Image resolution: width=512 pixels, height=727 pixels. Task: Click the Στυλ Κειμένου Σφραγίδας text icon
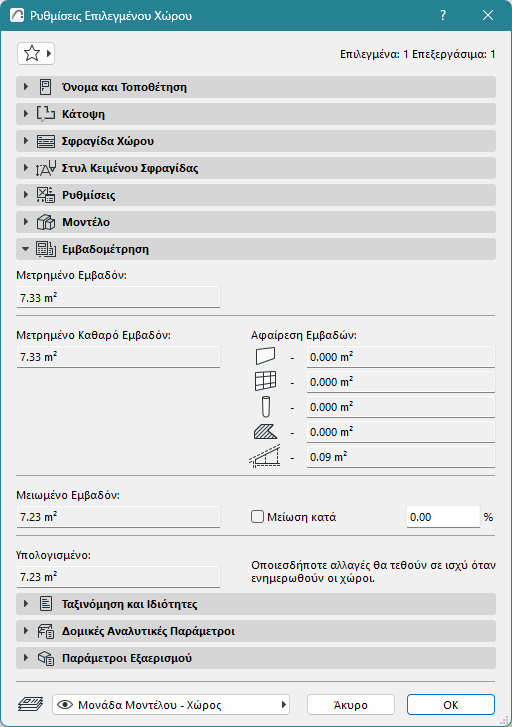tap(45, 168)
